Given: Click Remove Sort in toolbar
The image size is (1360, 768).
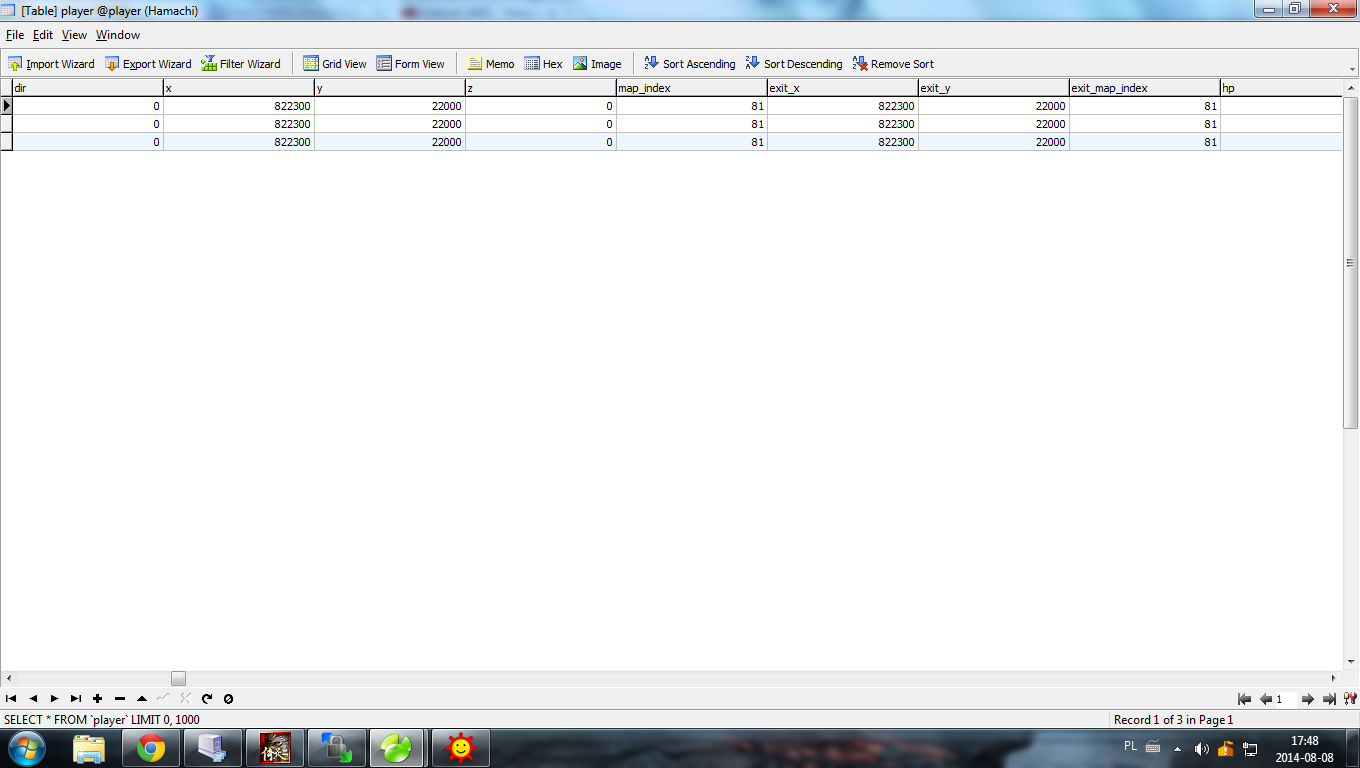Looking at the screenshot, I should click(x=893, y=64).
